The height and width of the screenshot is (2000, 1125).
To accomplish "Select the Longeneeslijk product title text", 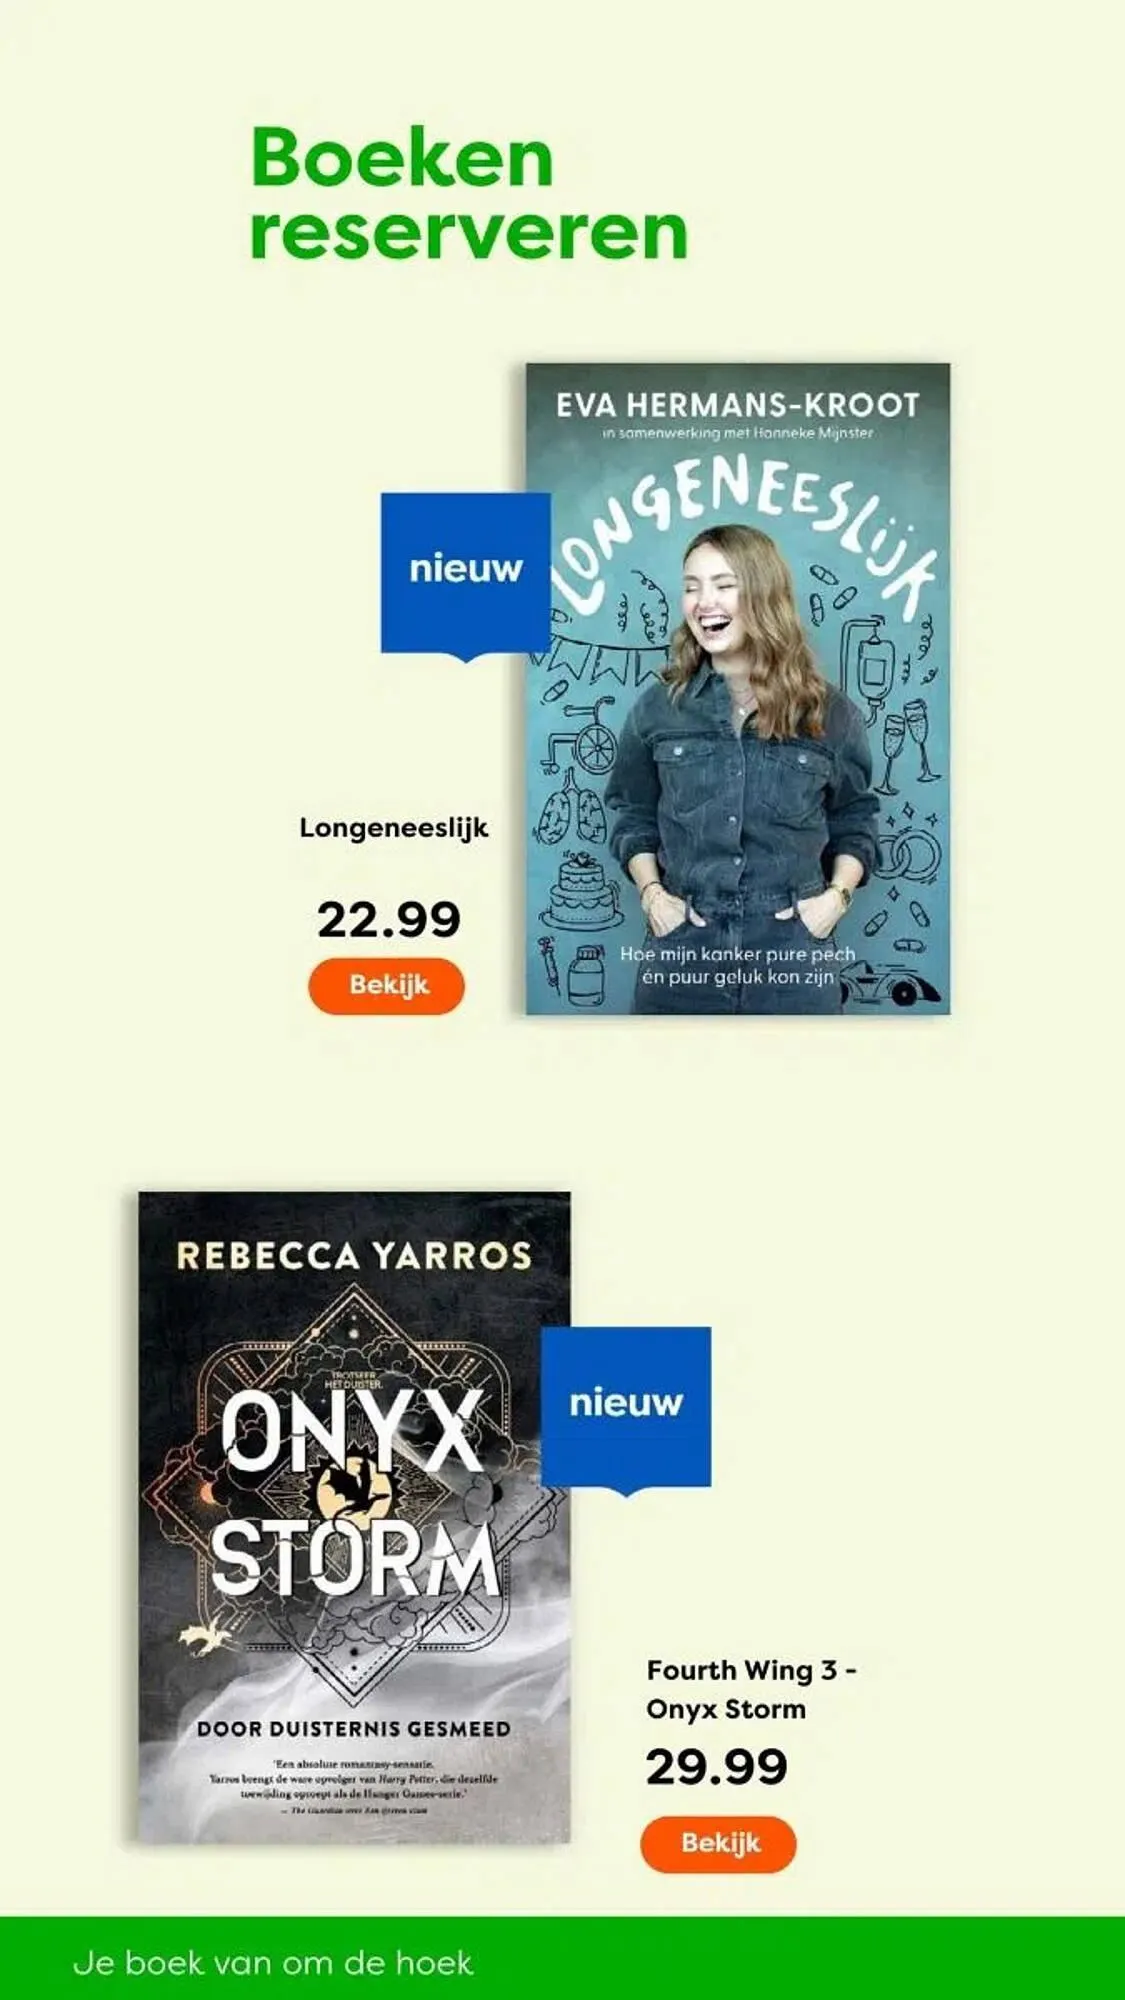I will [394, 829].
